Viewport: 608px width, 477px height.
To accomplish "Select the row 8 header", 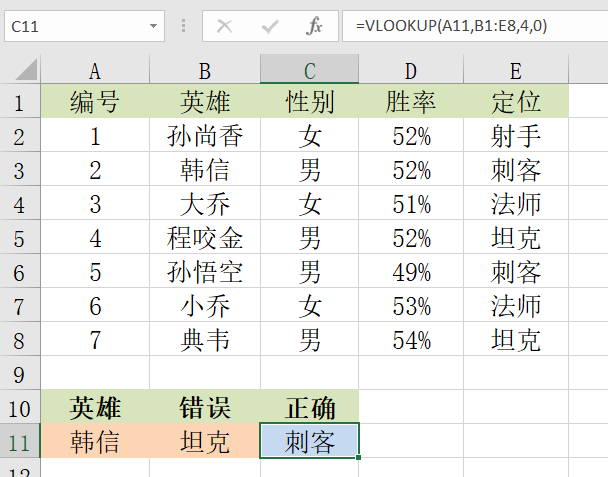I will [x=20, y=339].
